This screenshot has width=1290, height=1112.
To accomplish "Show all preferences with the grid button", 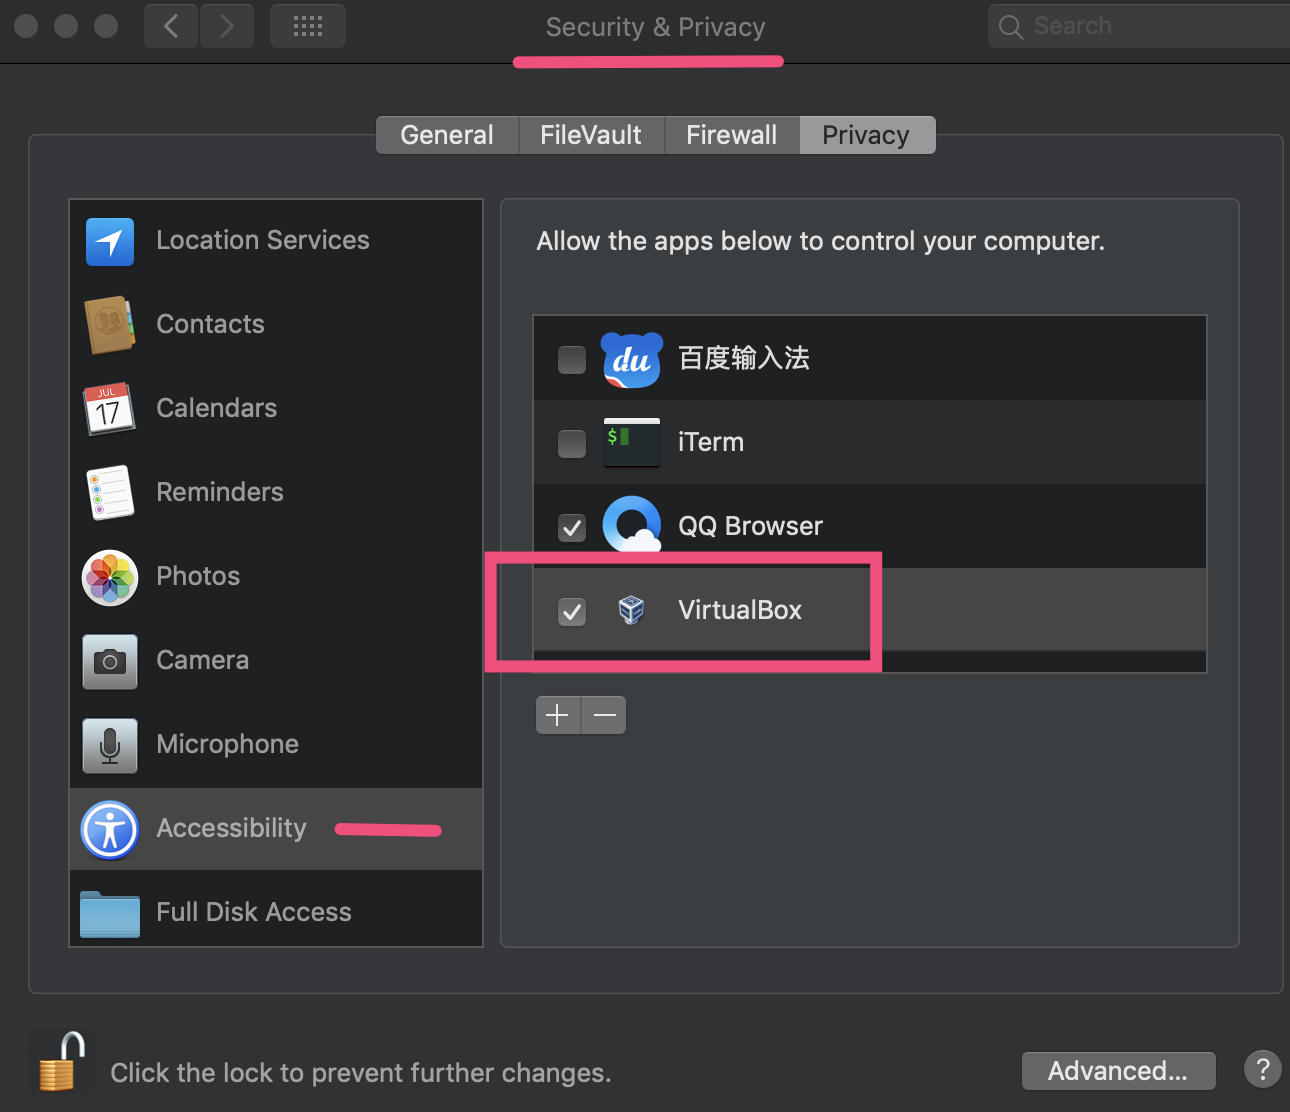I will tap(308, 26).
